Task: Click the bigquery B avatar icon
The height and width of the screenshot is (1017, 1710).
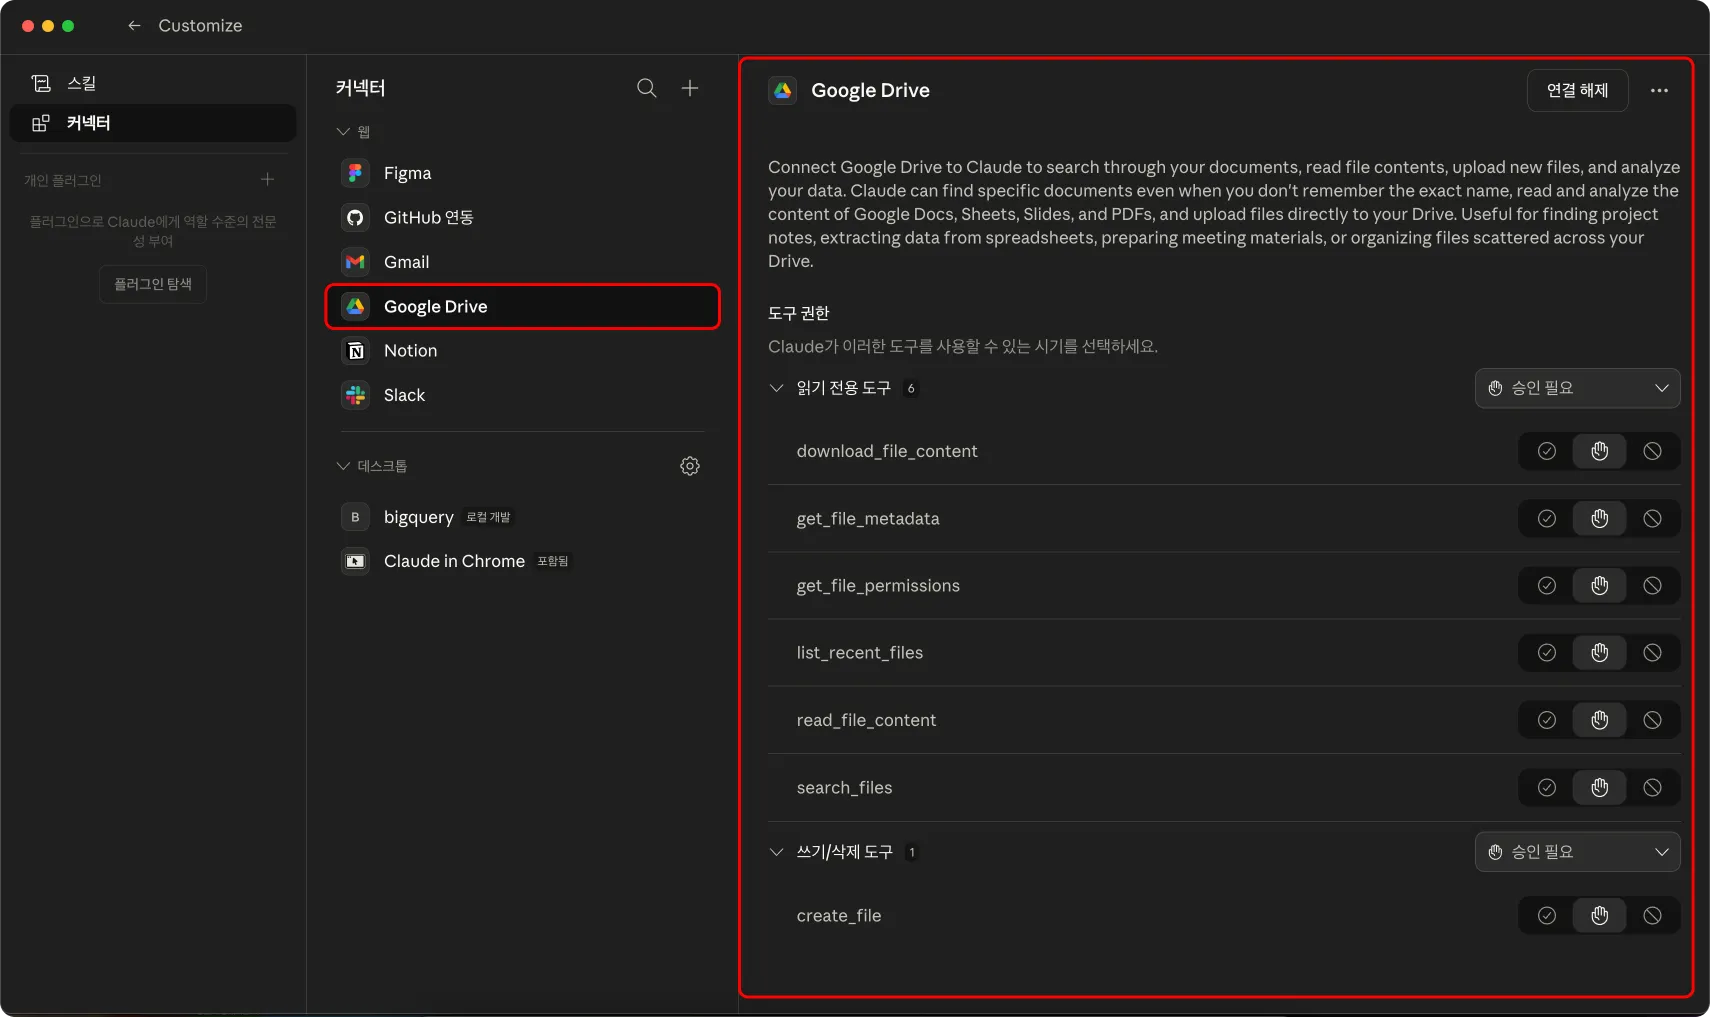Action: point(355,517)
